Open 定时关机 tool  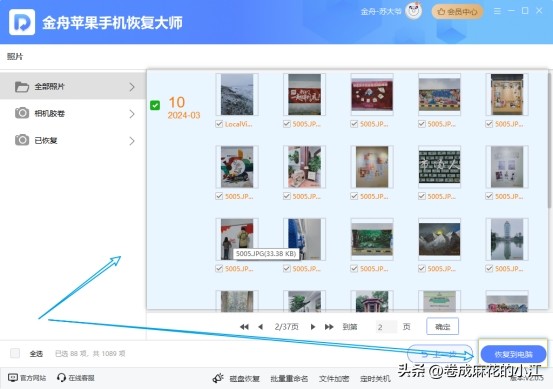tap(375, 378)
